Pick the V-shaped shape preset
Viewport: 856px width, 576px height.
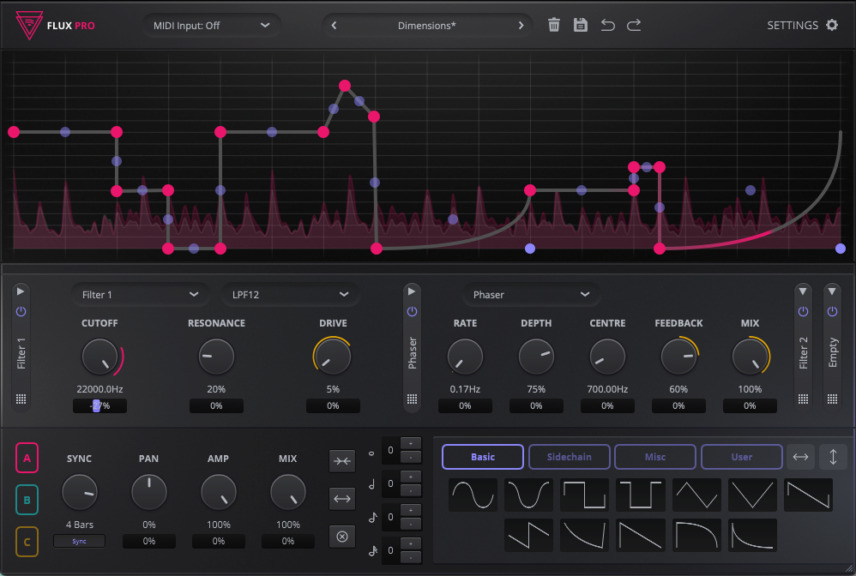point(752,495)
